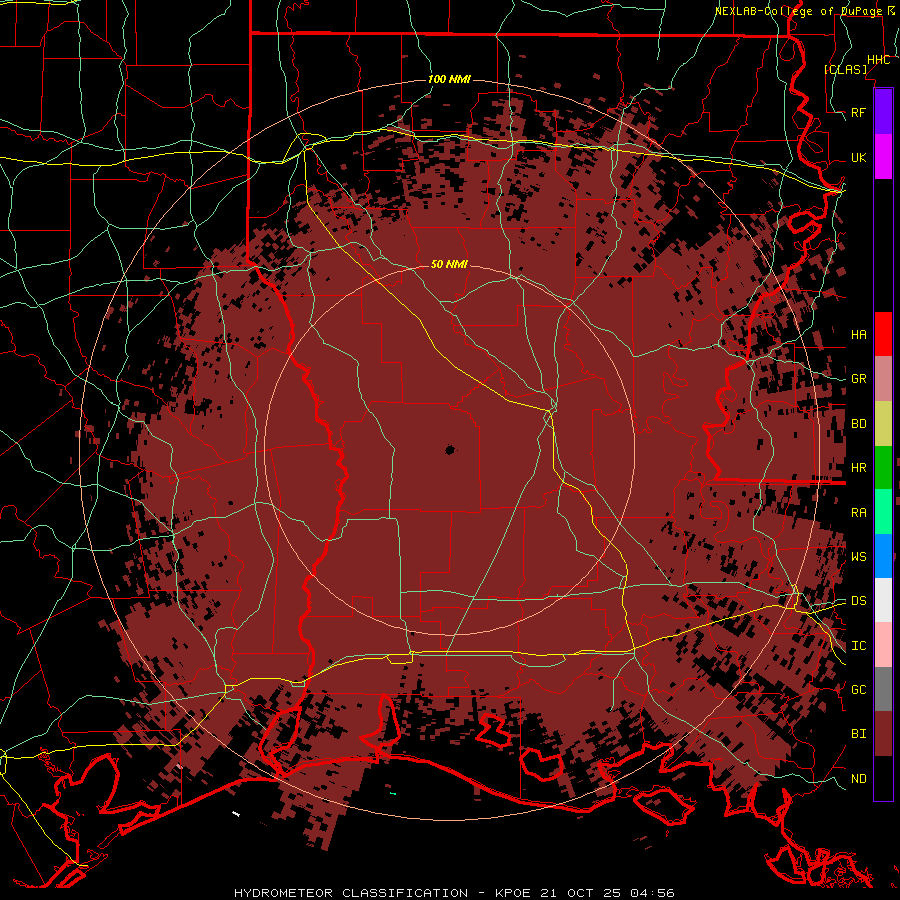Select the WS blue legend swatch
The height and width of the screenshot is (900, 900).
[883, 556]
